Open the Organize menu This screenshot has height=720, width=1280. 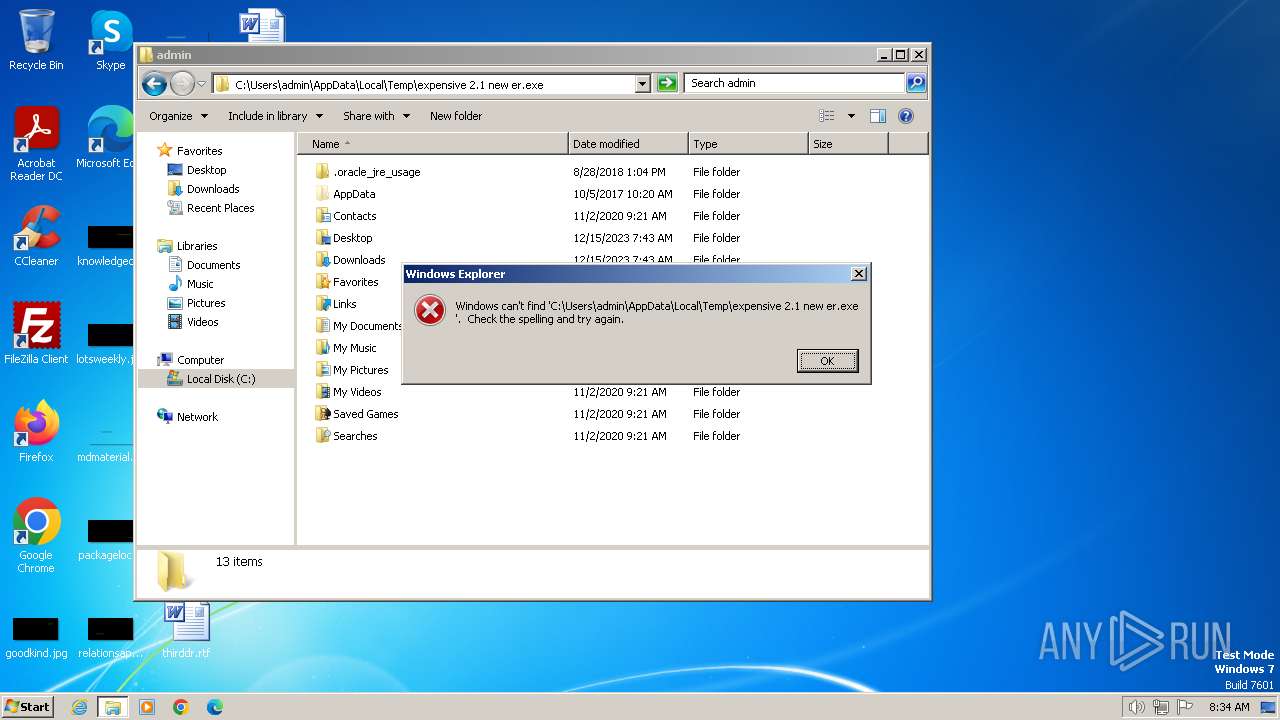[178, 116]
